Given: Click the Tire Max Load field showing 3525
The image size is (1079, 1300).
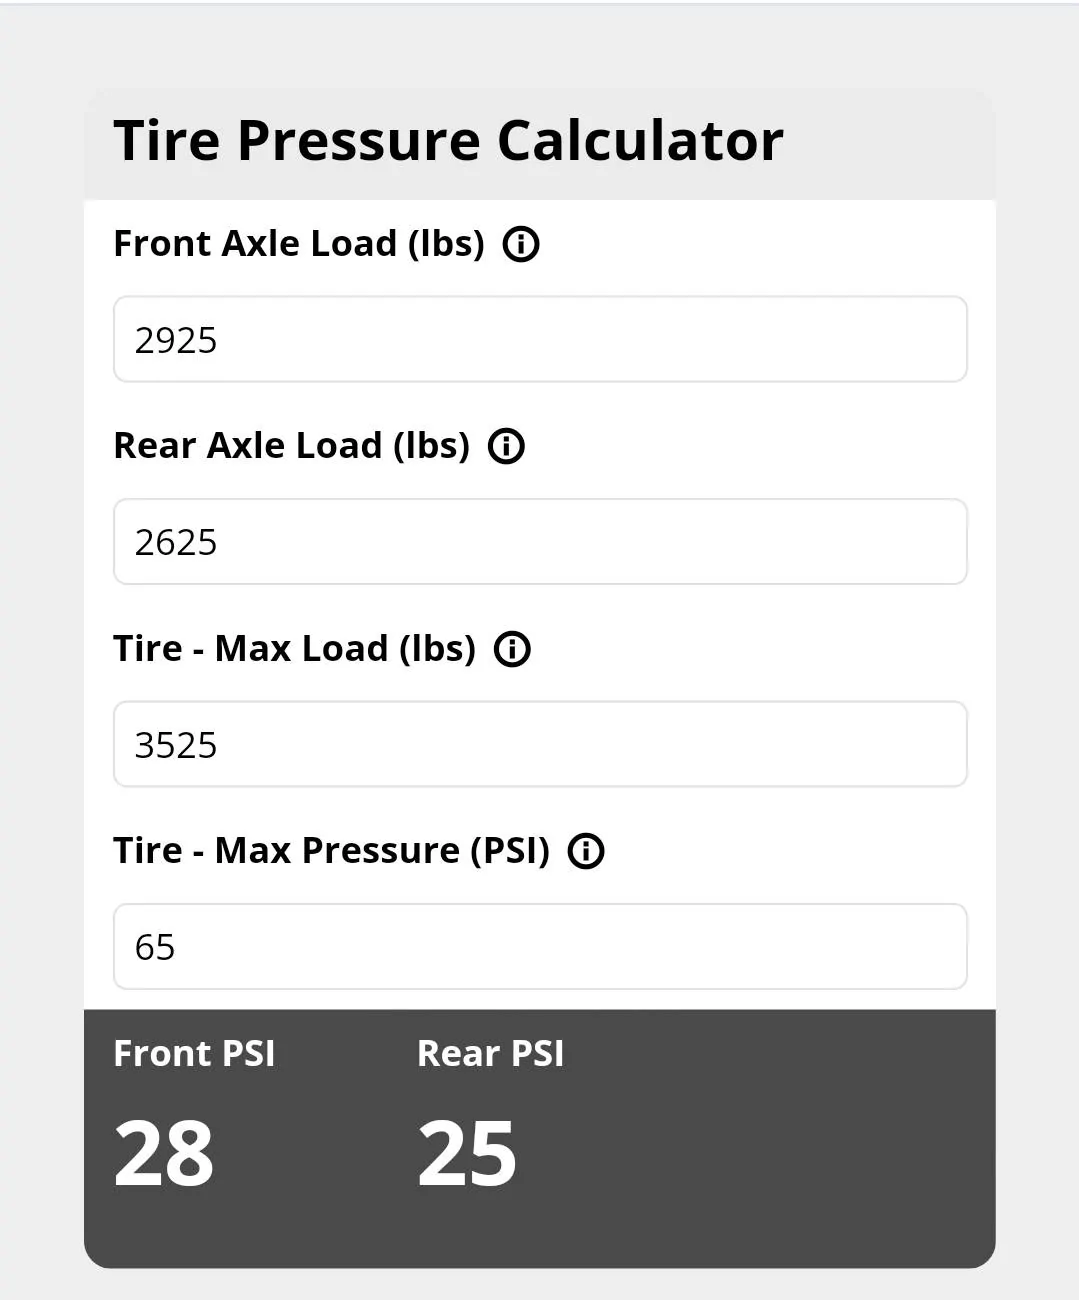Looking at the screenshot, I should pyautogui.click(x=540, y=744).
